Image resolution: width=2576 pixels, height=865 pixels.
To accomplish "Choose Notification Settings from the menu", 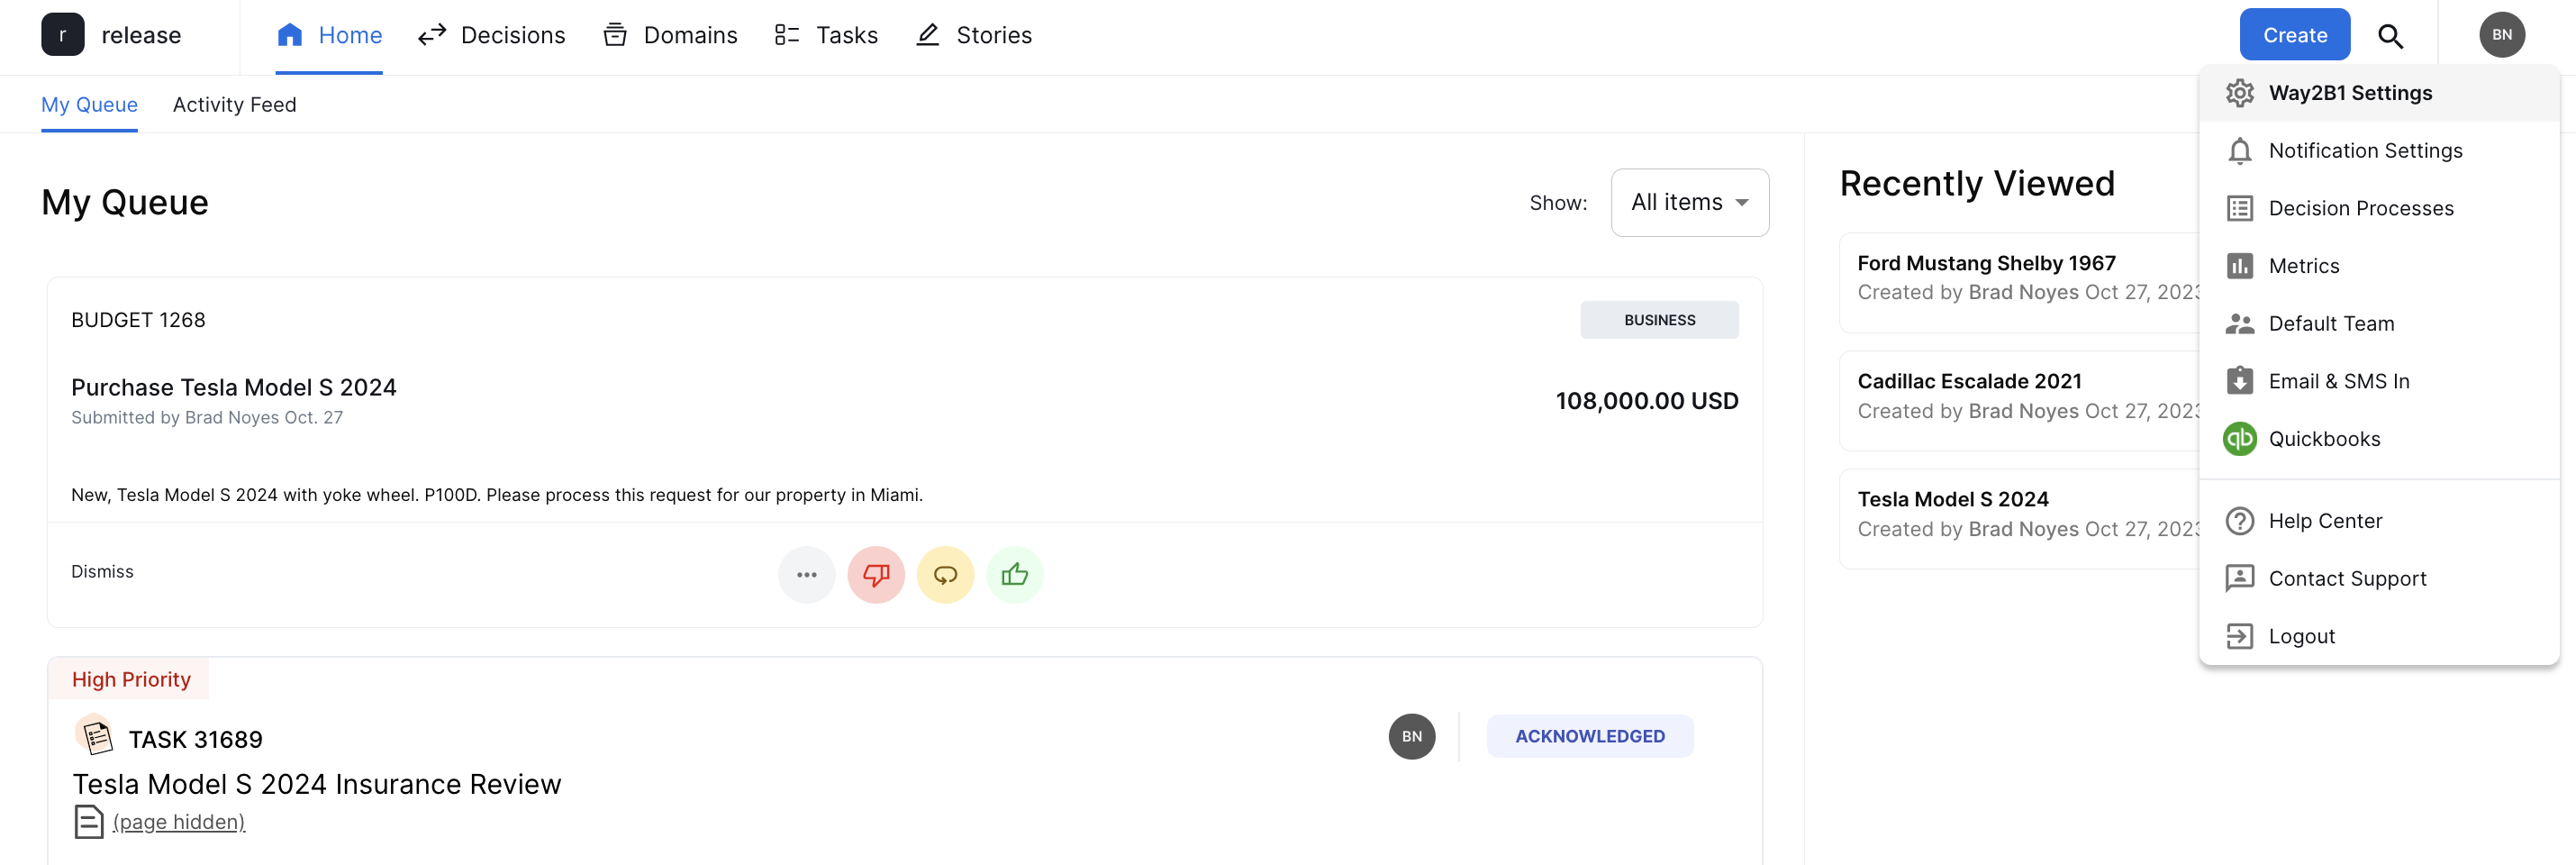I will point(2380,151).
